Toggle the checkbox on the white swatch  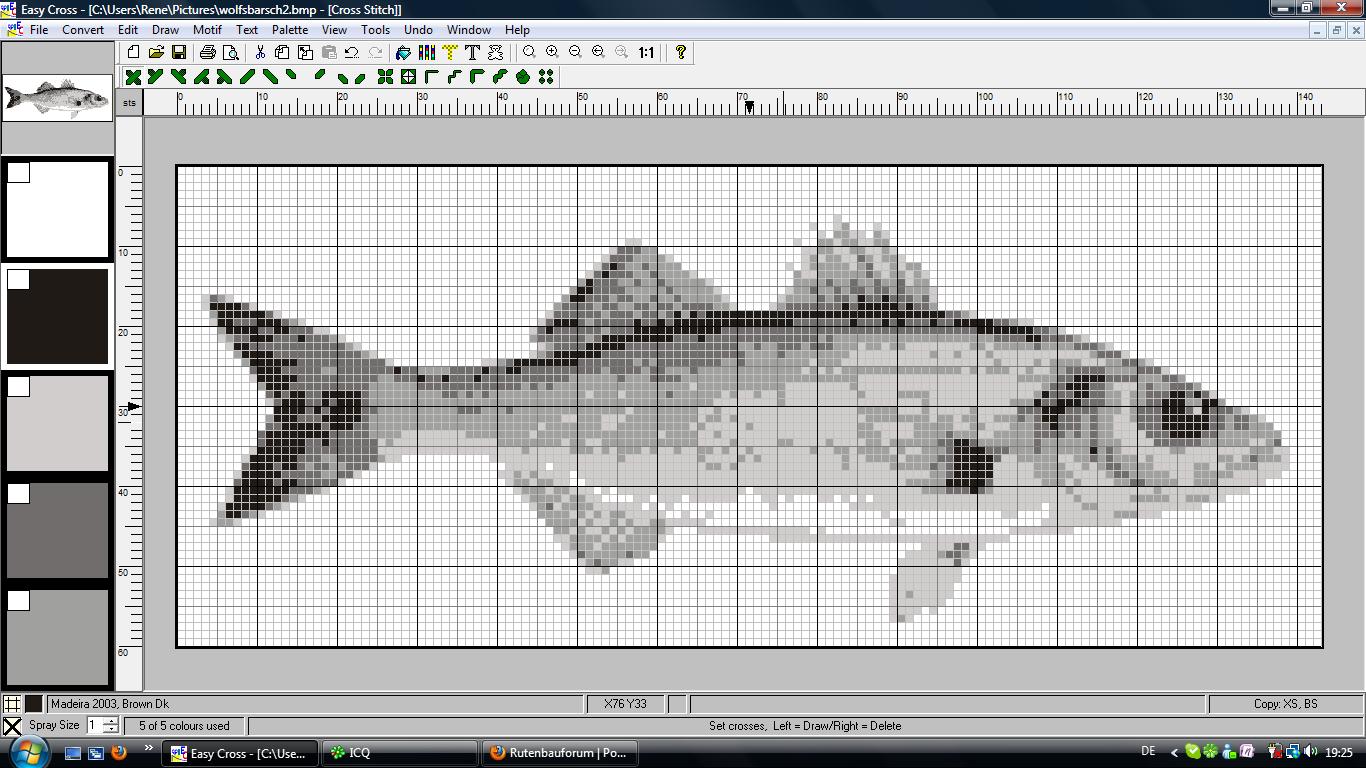tap(19, 173)
